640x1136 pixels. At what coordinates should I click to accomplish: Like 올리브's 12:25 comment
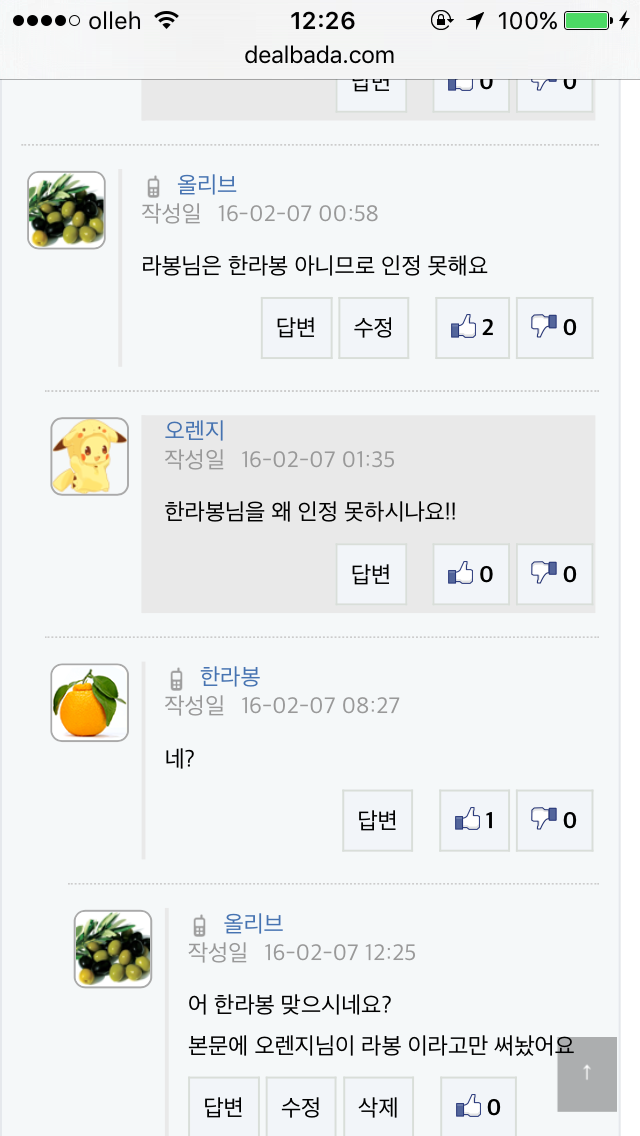pos(479,1106)
